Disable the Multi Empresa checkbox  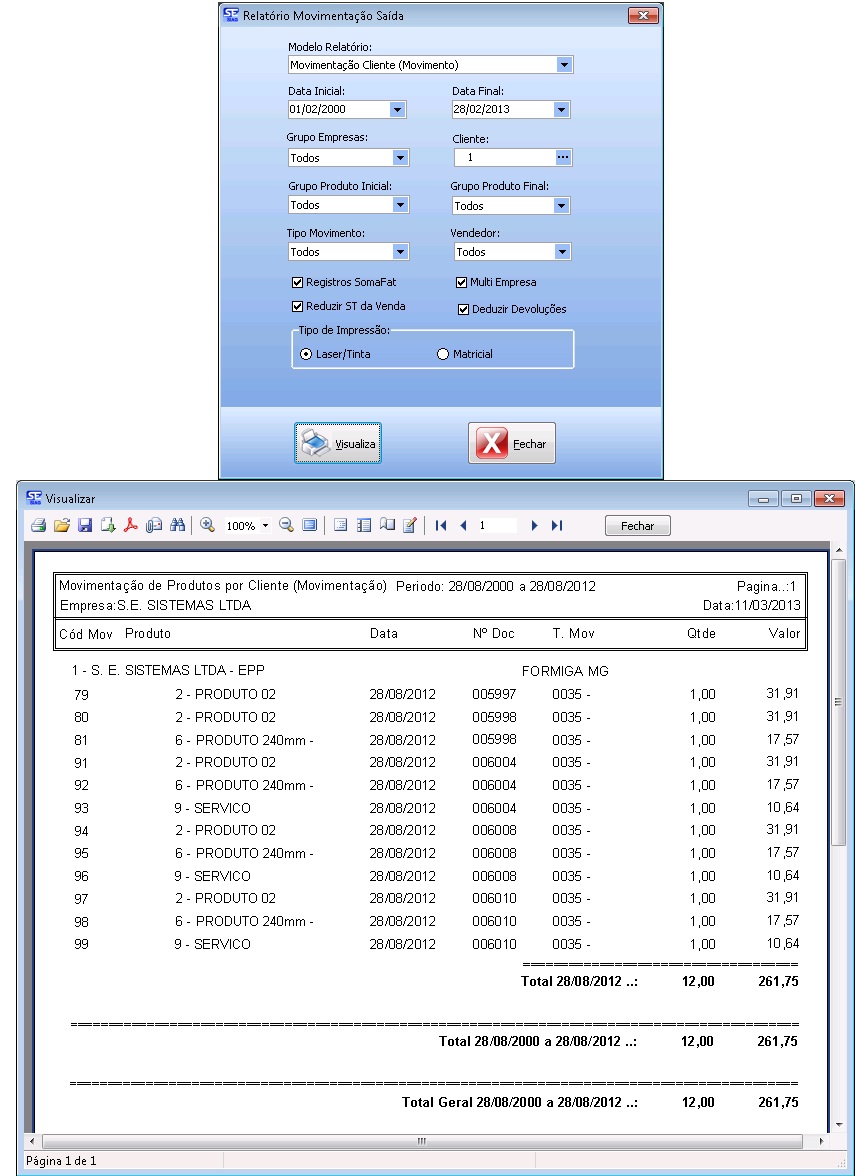462,283
